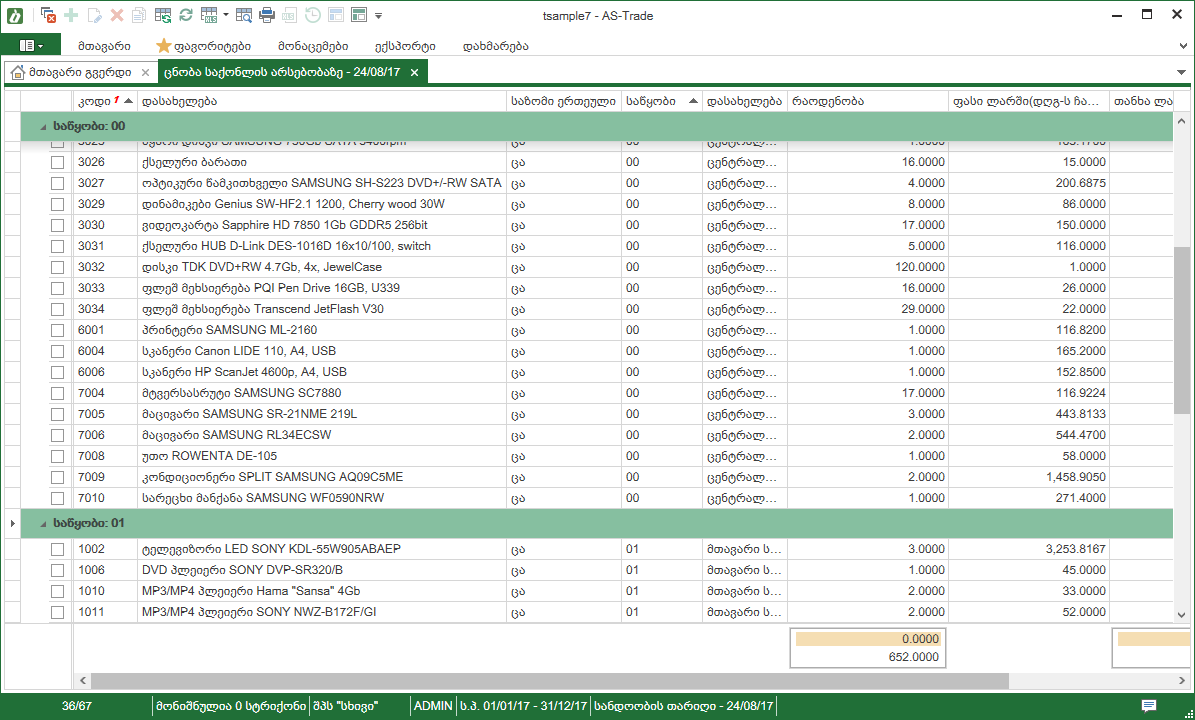Click the table refresh icon in toolbar
This screenshot has width=1195, height=720.
162,15
